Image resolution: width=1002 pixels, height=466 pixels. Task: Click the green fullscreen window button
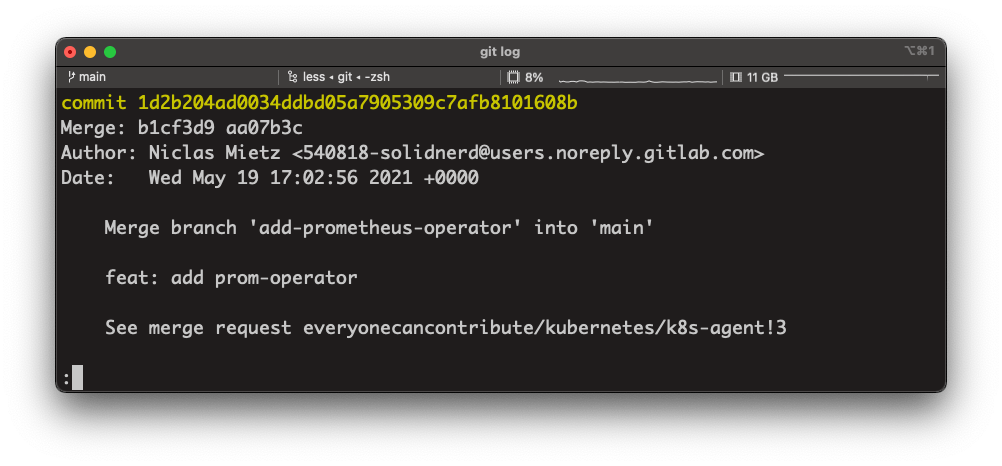(x=110, y=52)
